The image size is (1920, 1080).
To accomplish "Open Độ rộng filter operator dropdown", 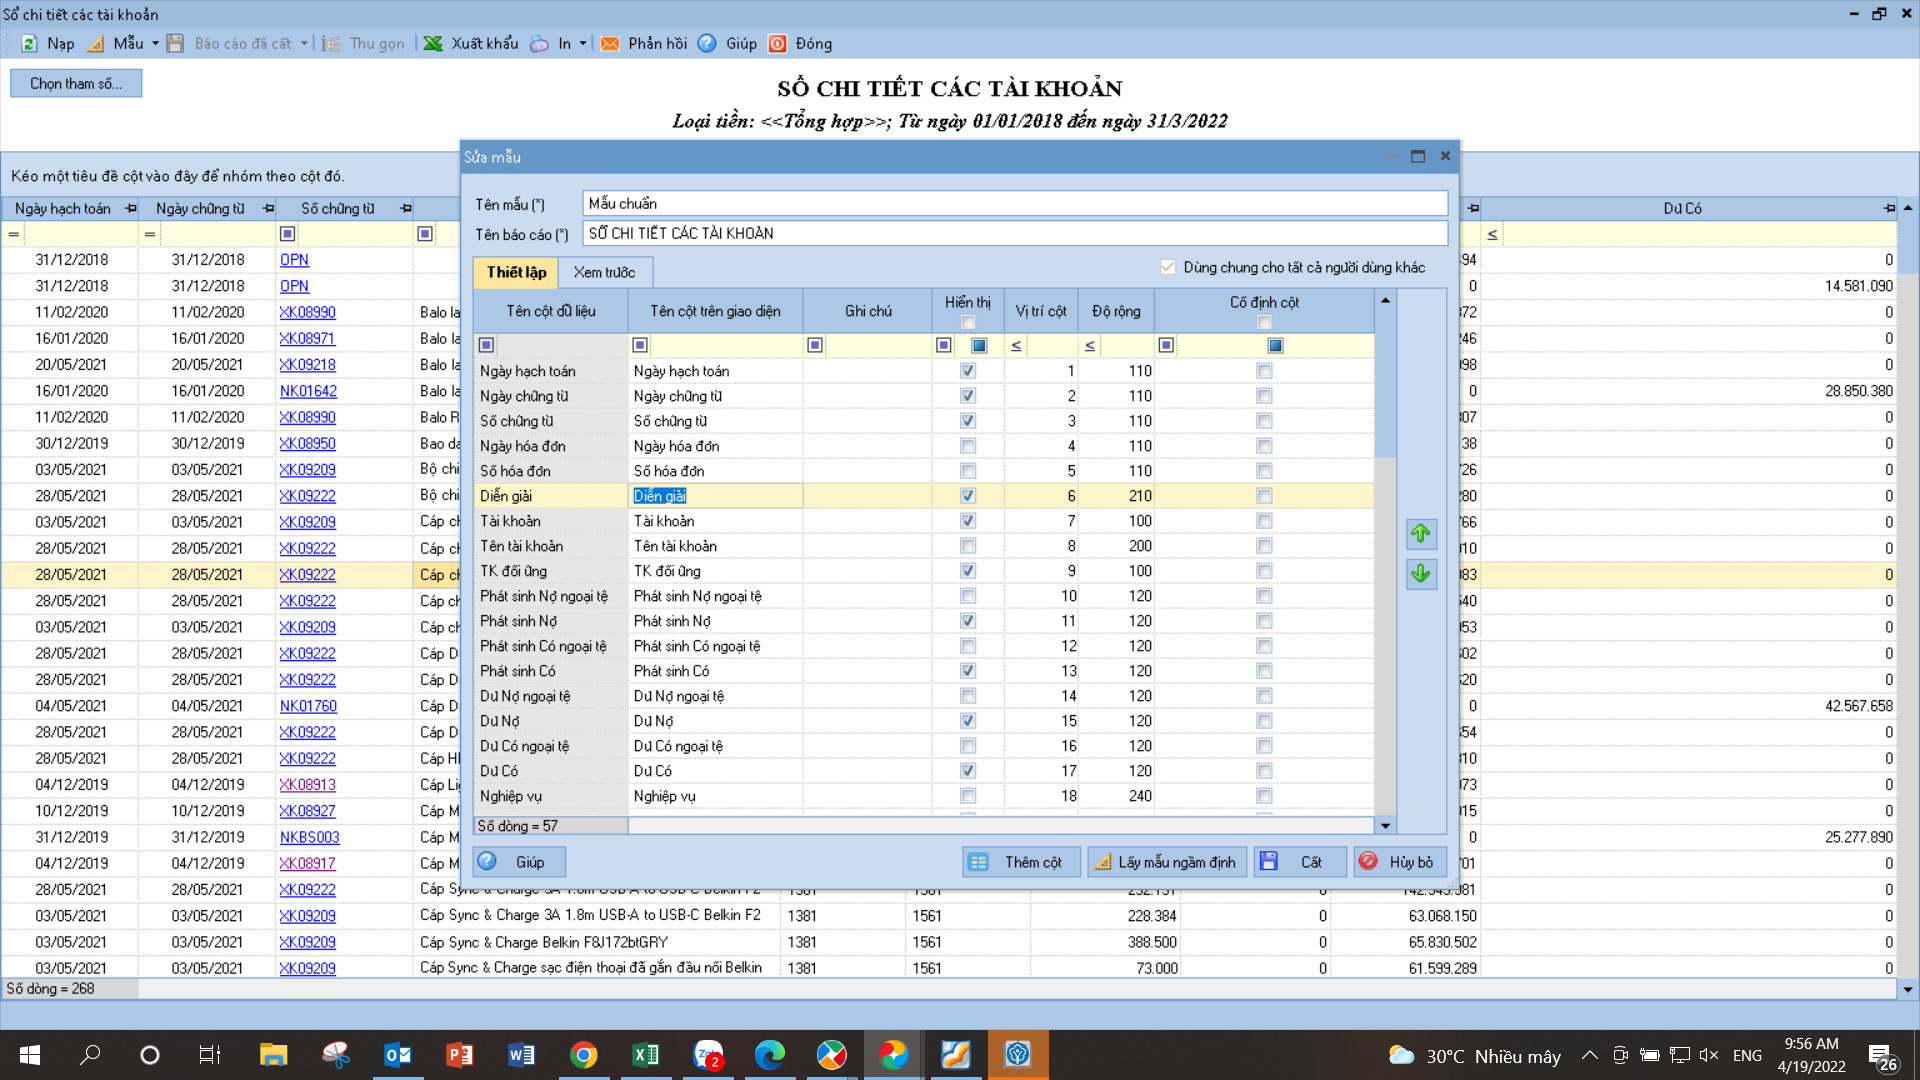I will tap(1090, 345).
